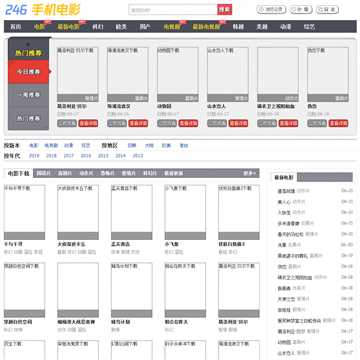Select 最新电影 tab in right sidebar
The width and height of the screenshot is (360, 360).
(x=284, y=177)
